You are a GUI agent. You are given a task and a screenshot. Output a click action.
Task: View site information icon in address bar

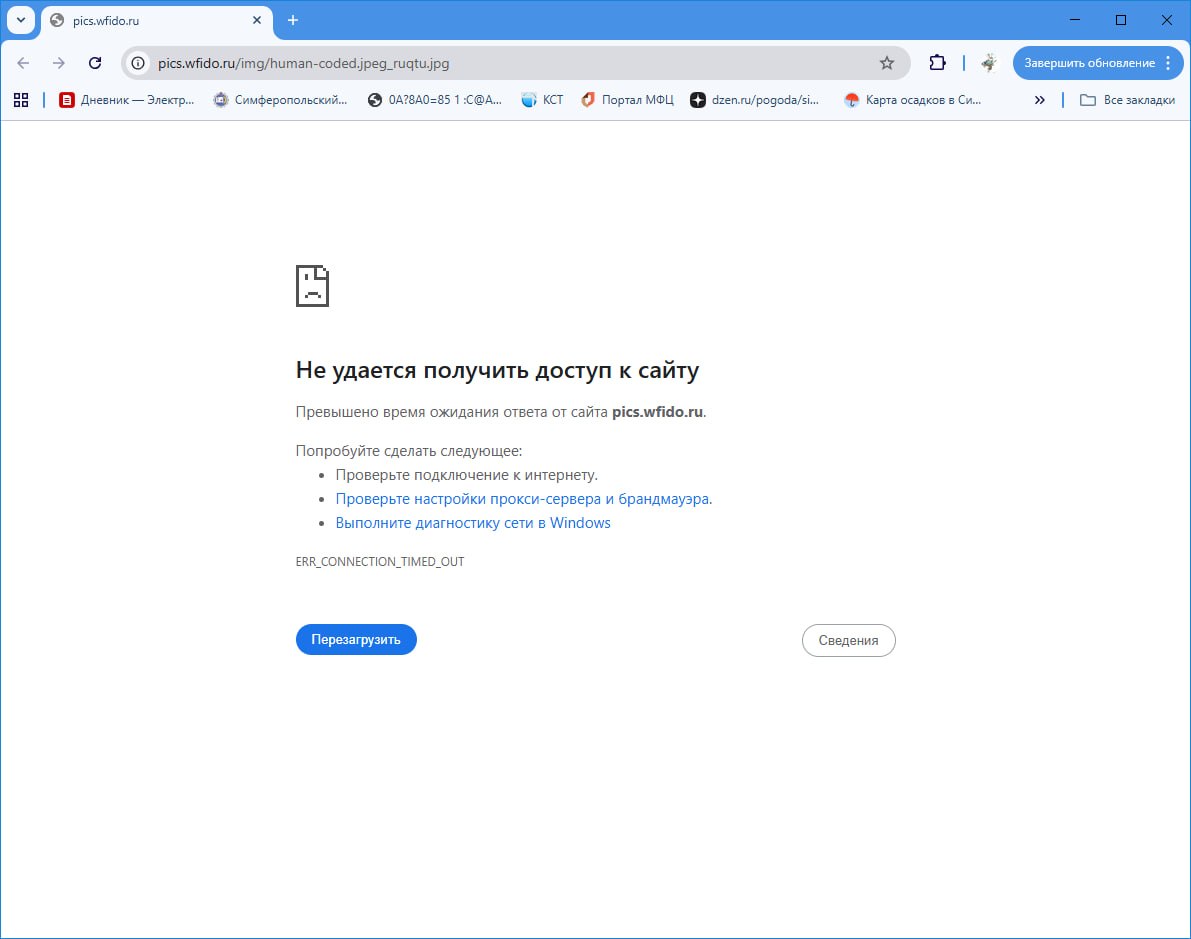139,63
